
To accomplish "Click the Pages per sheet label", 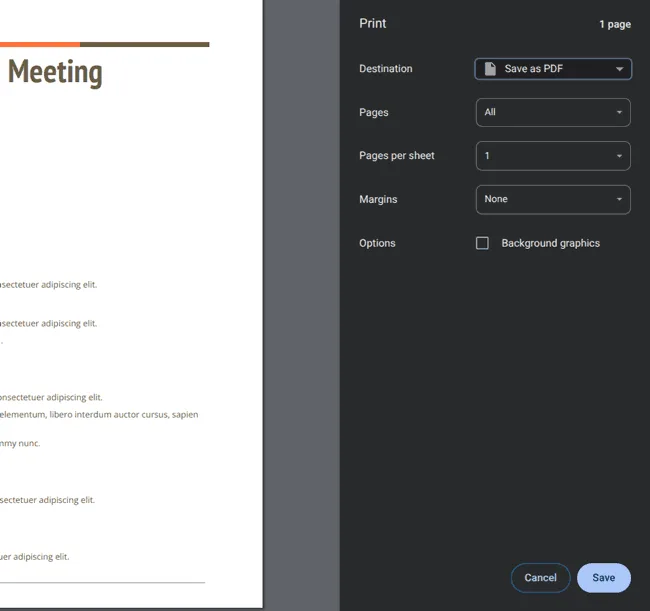I will (396, 156).
